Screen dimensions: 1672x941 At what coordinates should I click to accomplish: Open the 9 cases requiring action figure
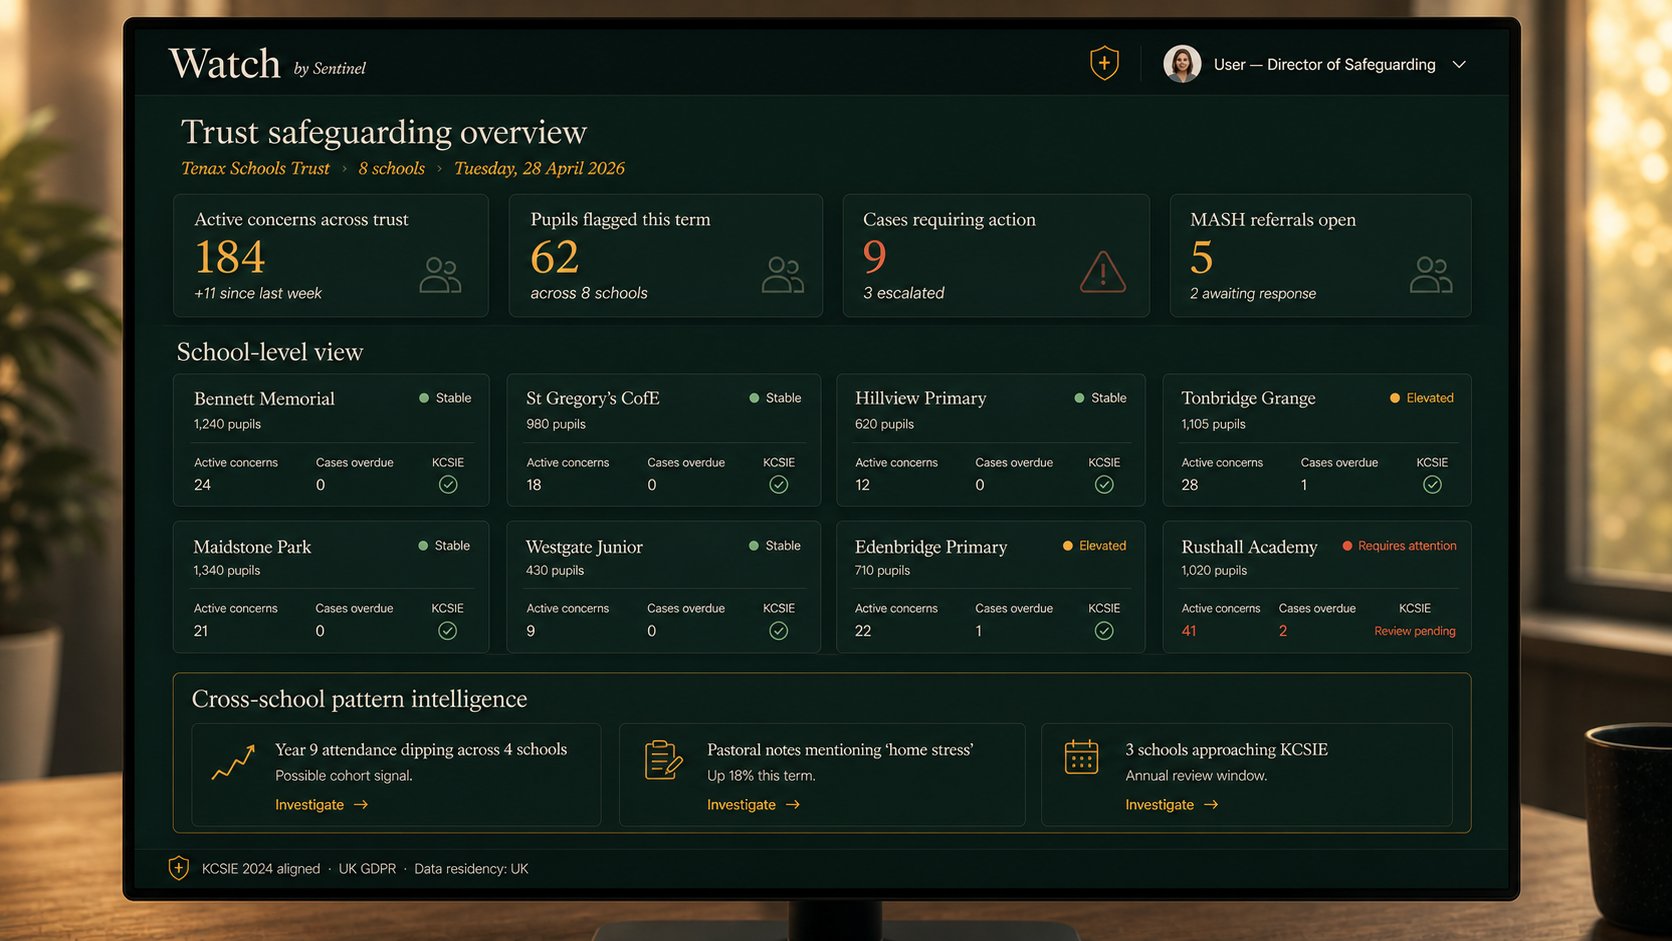click(875, 257)
